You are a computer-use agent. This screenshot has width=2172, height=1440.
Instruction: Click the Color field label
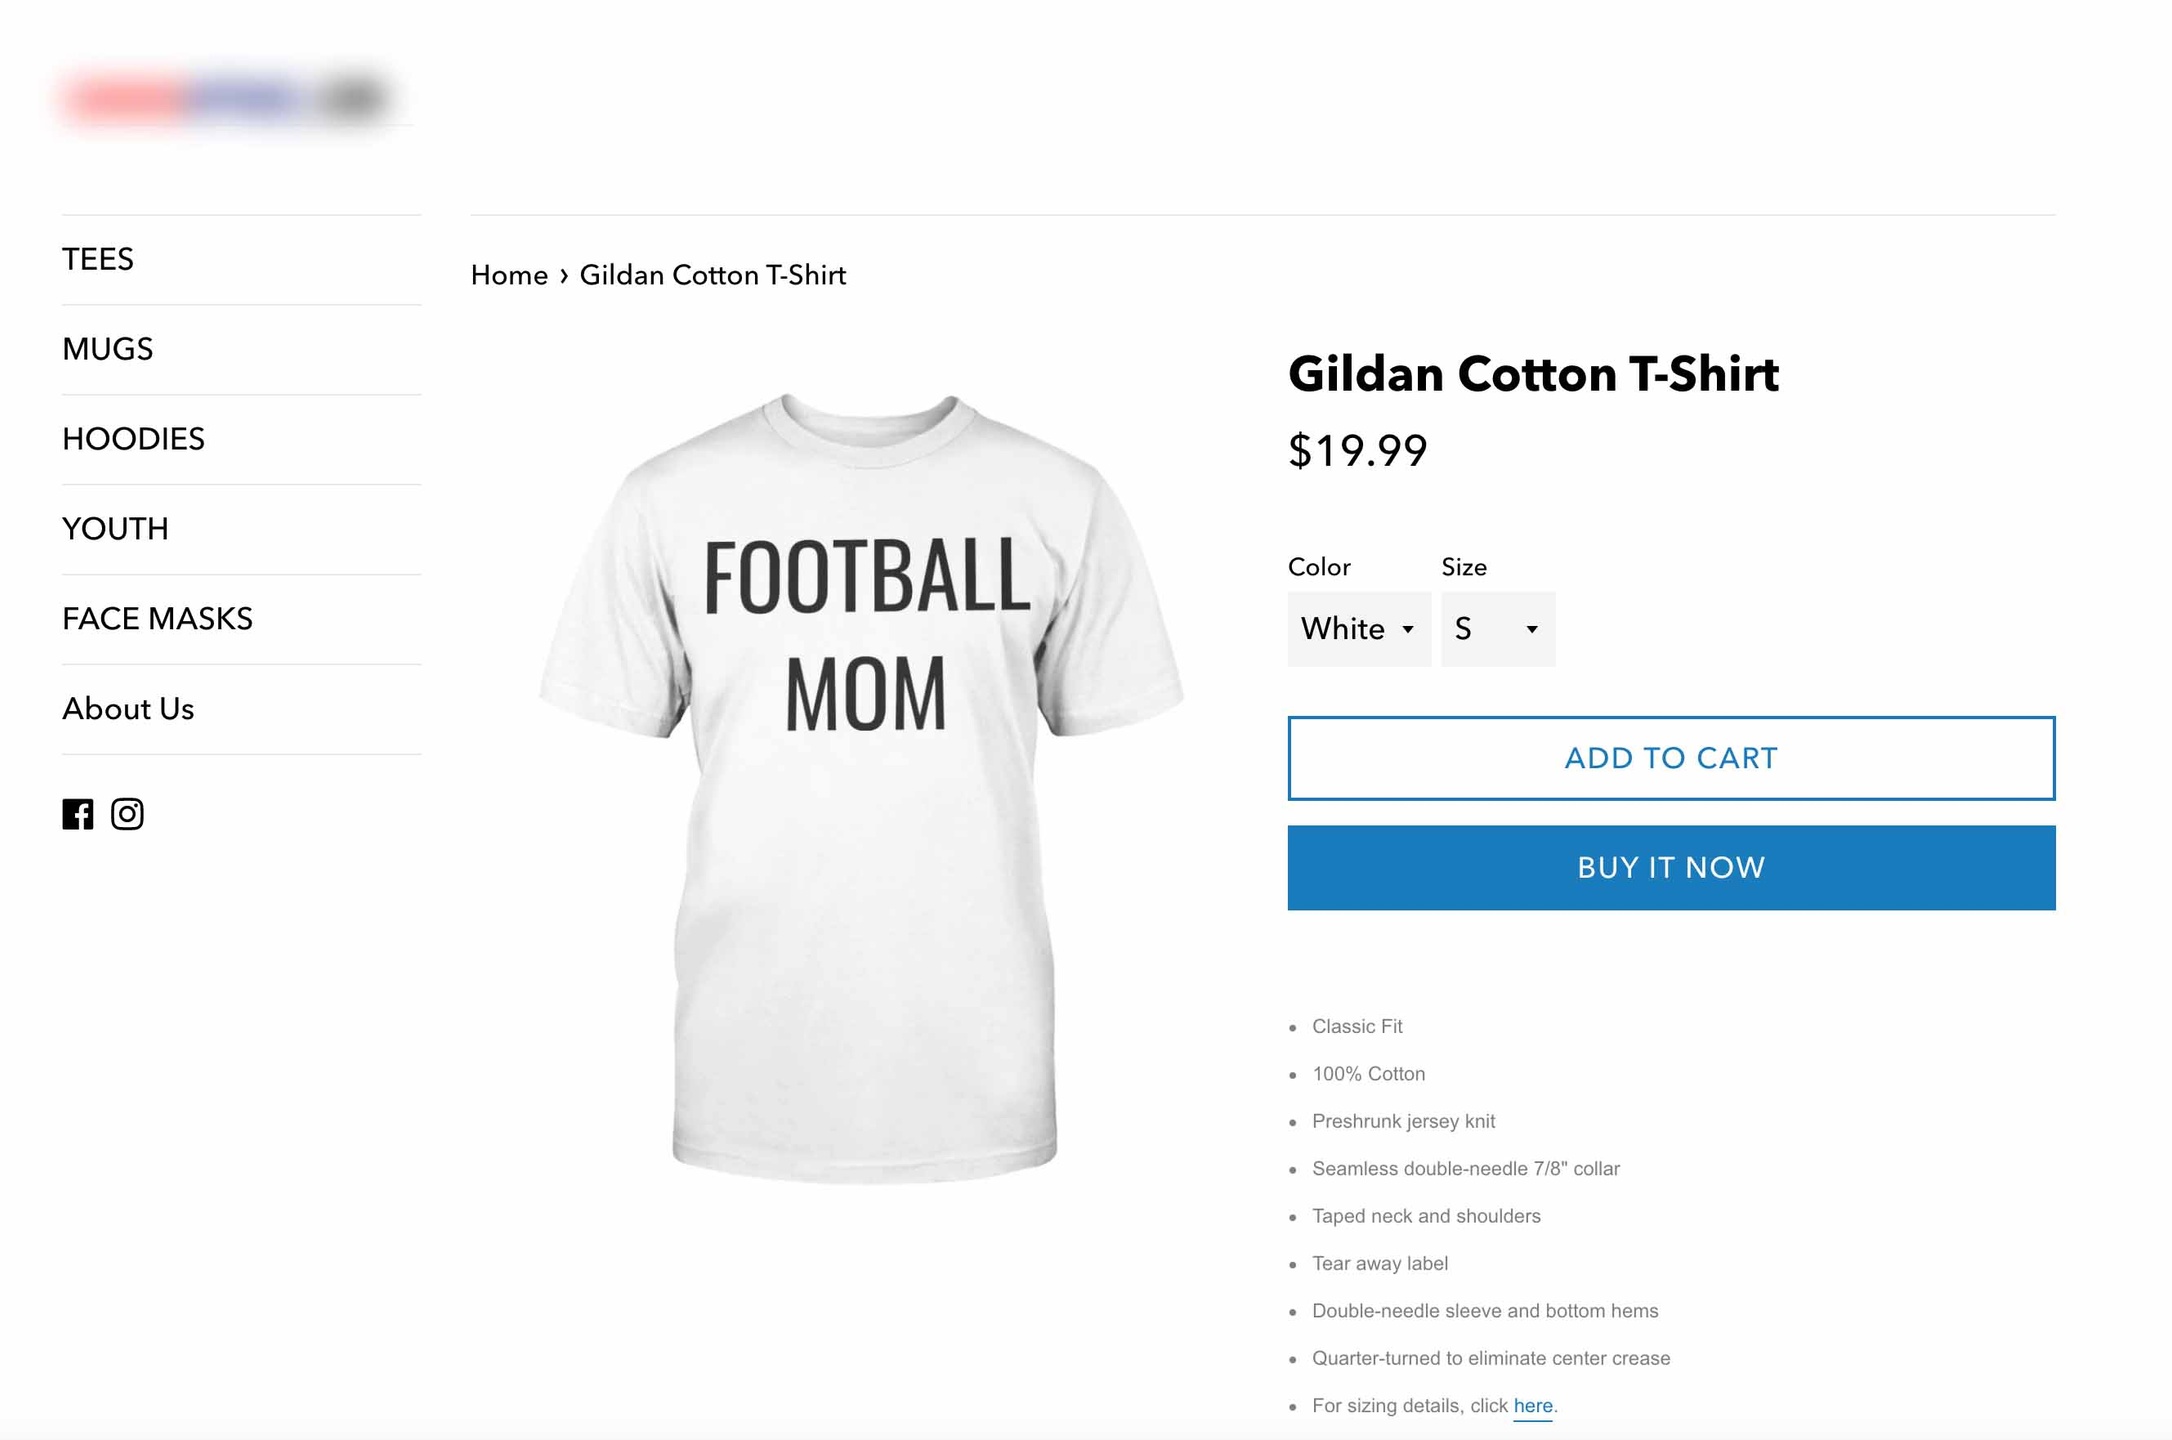[x=1318, y=567]
